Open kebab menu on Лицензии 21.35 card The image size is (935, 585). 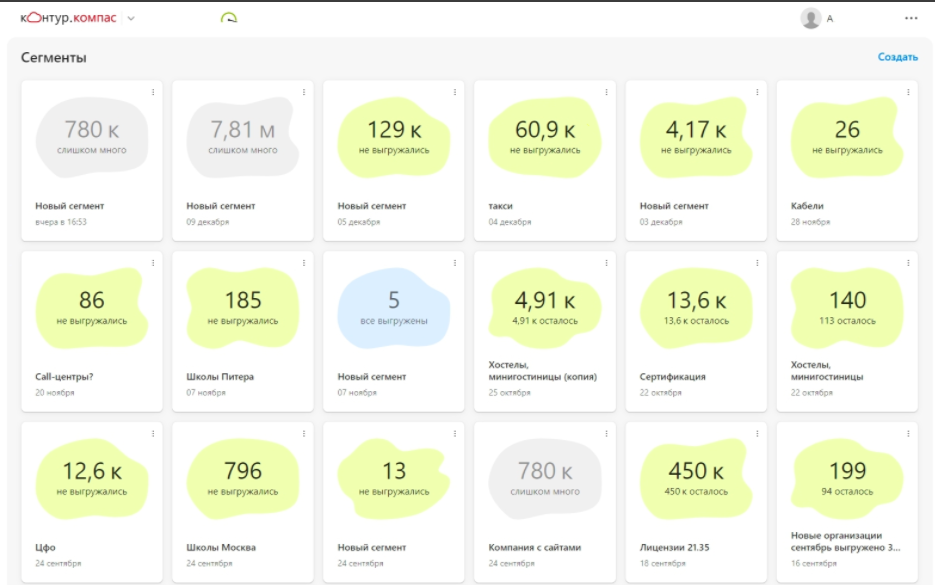(757, 434)
